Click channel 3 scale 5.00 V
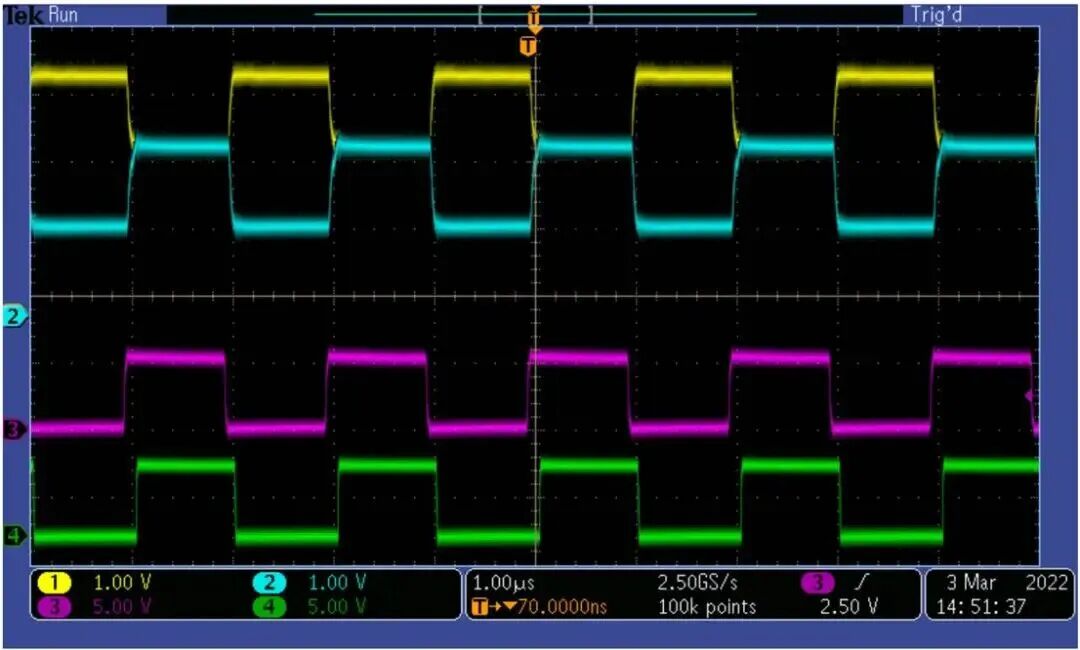 tap(121, 607)
